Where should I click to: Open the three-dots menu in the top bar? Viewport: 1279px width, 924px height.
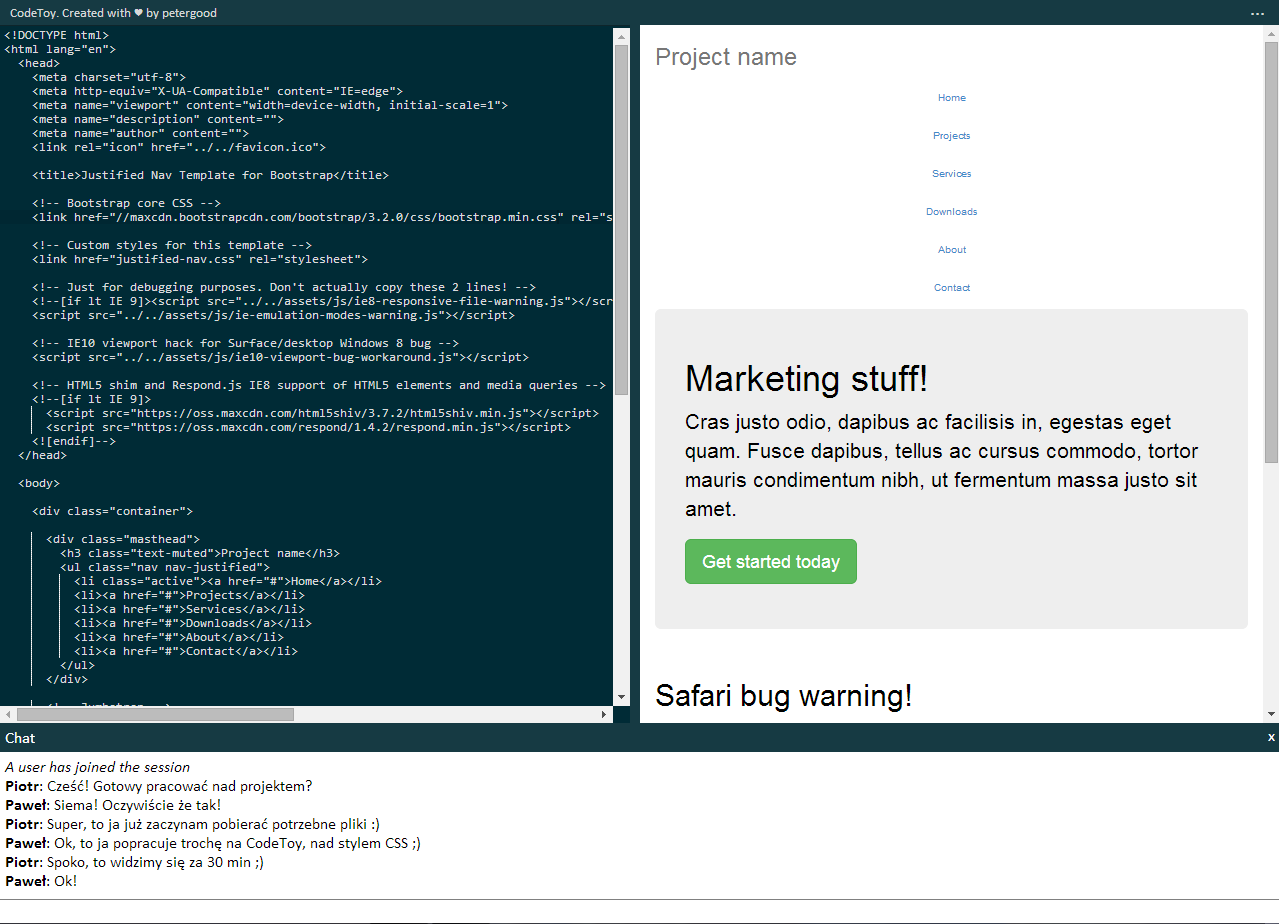coord(1257,13)
